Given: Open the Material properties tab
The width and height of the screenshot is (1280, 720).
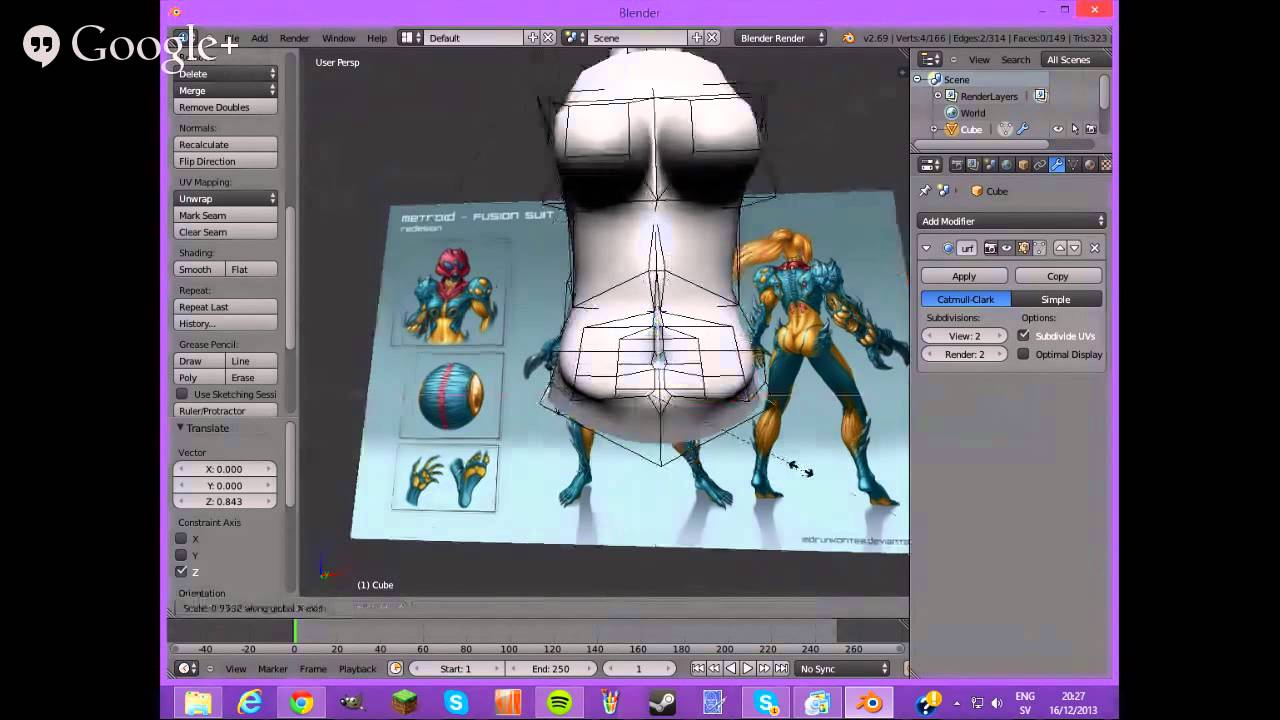Looking at the screenshot, I should (1090, 165).
